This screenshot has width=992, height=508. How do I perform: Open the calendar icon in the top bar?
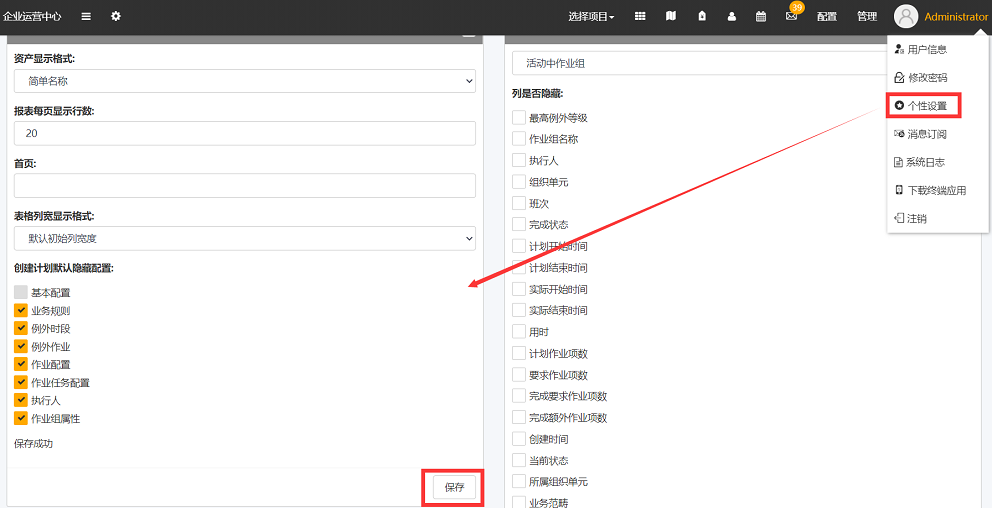pyautogui.click(x=761, y=16)
